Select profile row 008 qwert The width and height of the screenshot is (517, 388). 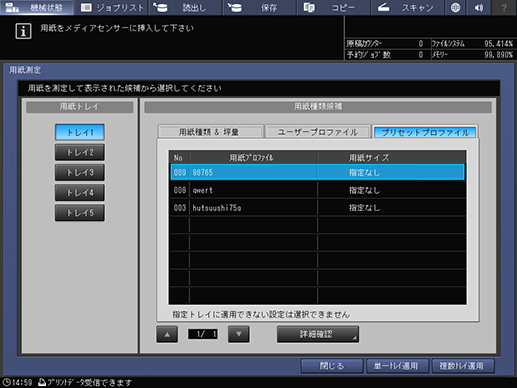317,190
